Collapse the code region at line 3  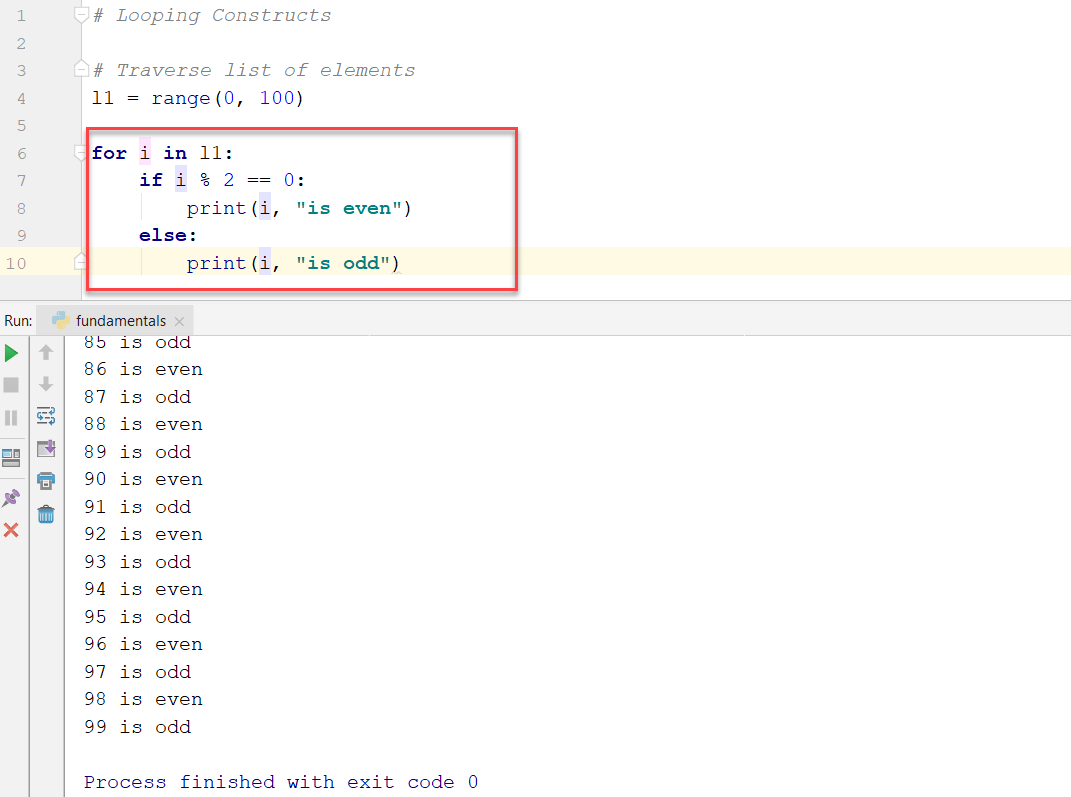[82, 68]
